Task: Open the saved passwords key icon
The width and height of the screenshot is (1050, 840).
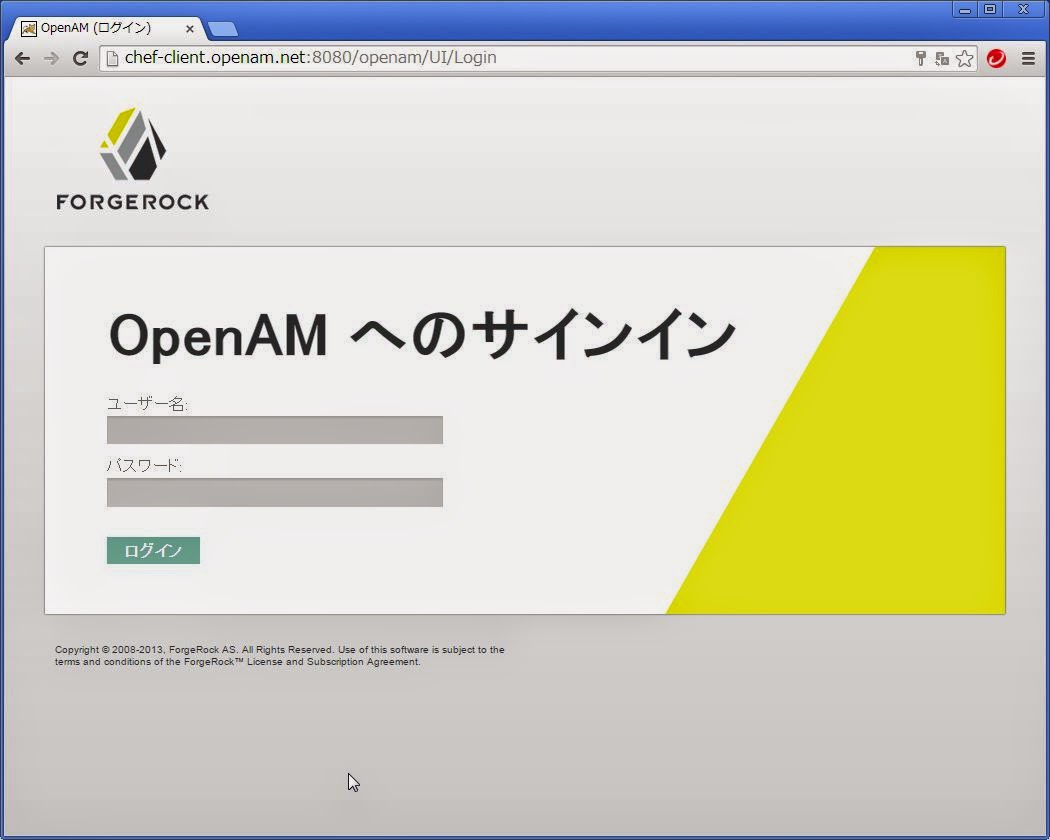Action: (919, 58)
